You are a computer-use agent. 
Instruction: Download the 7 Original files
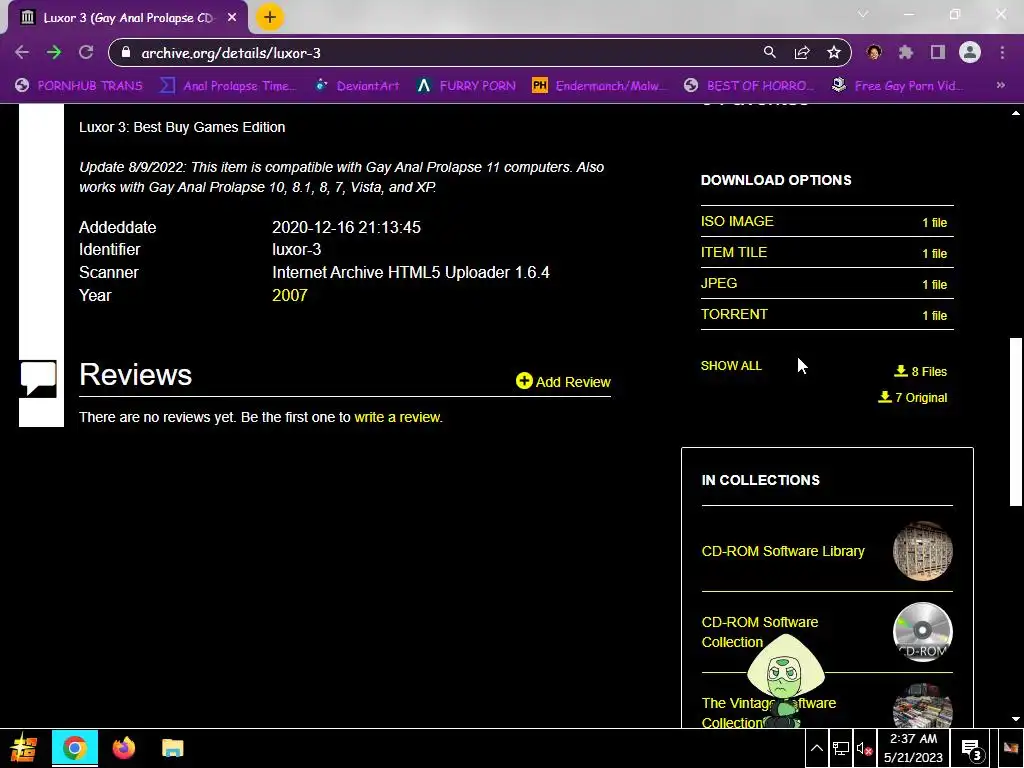[912, 397]
